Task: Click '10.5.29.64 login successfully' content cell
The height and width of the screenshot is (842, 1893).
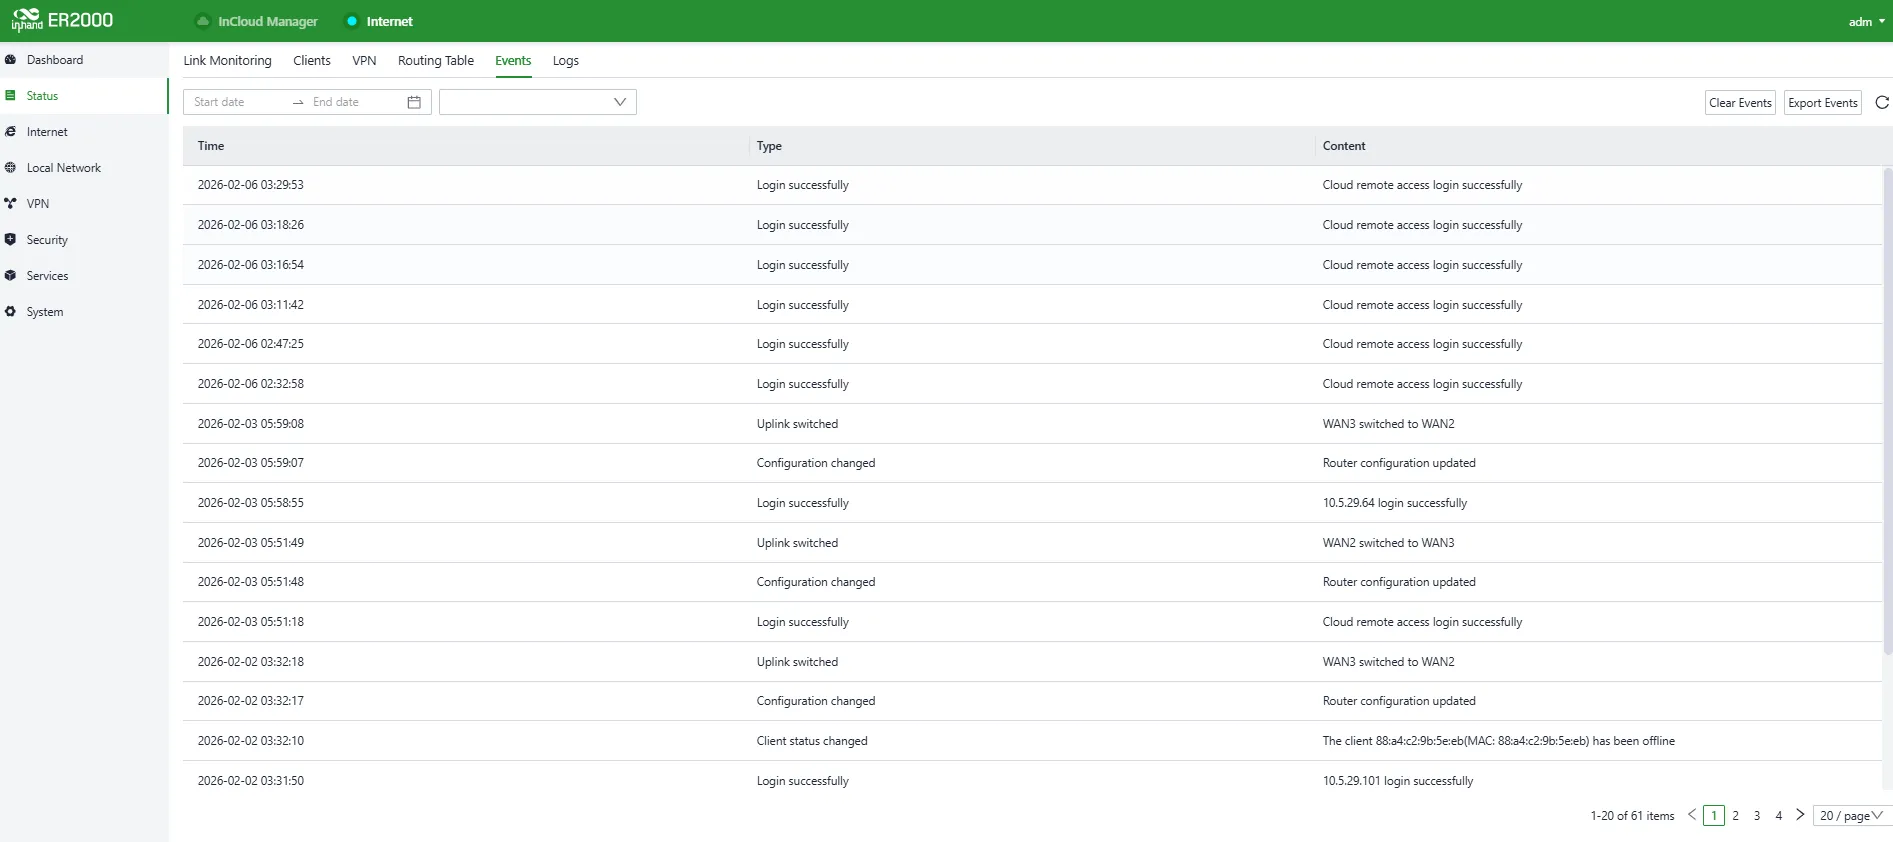Action: click(1395, 503)
